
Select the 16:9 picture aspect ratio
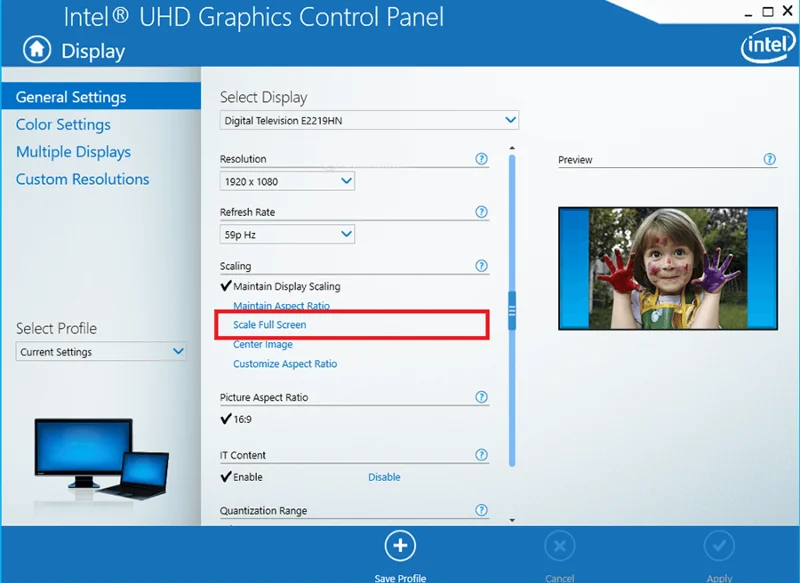(242, 419)
